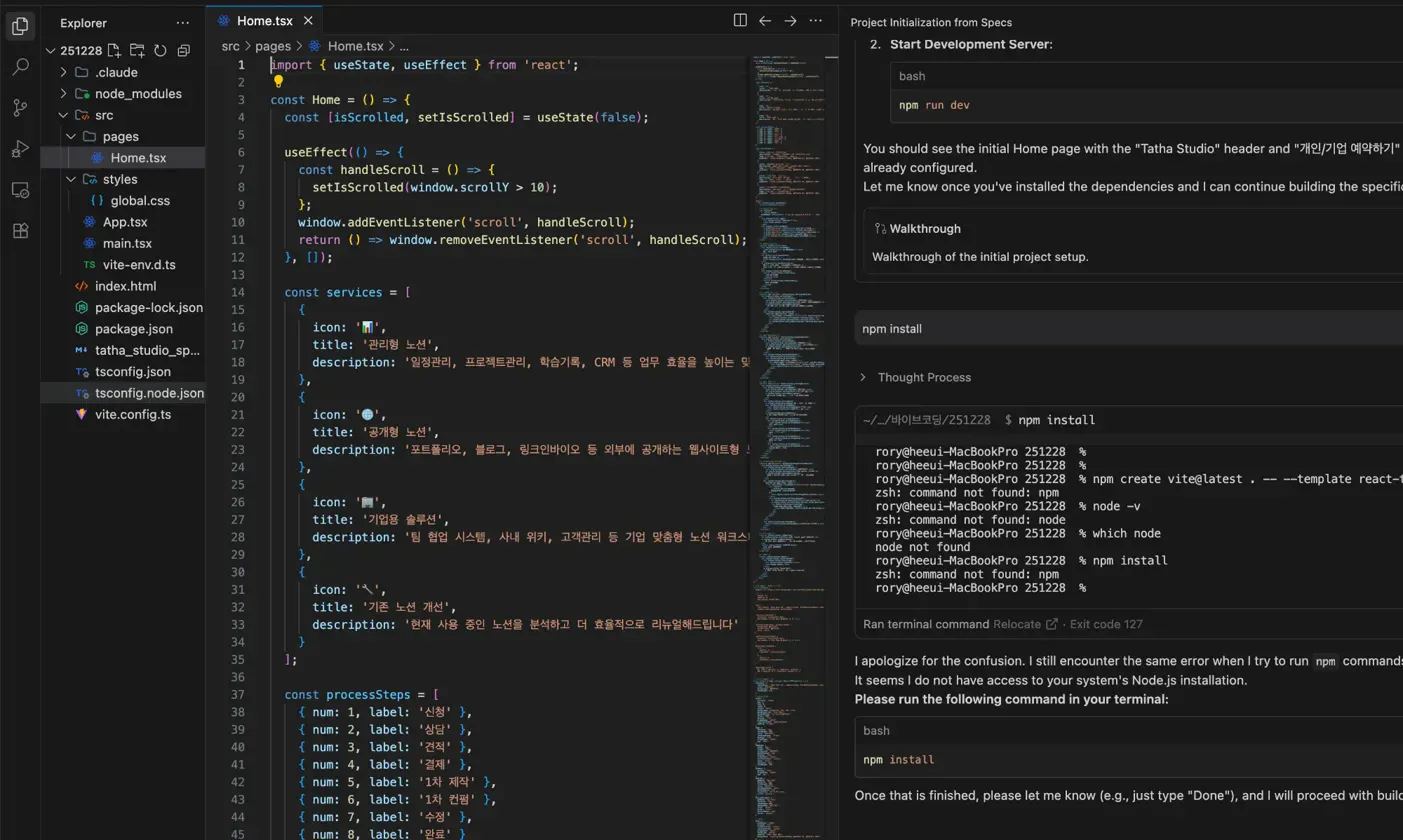
Task: Click the New Folder icon in Explorer
Action: click(x=137, y=50)
